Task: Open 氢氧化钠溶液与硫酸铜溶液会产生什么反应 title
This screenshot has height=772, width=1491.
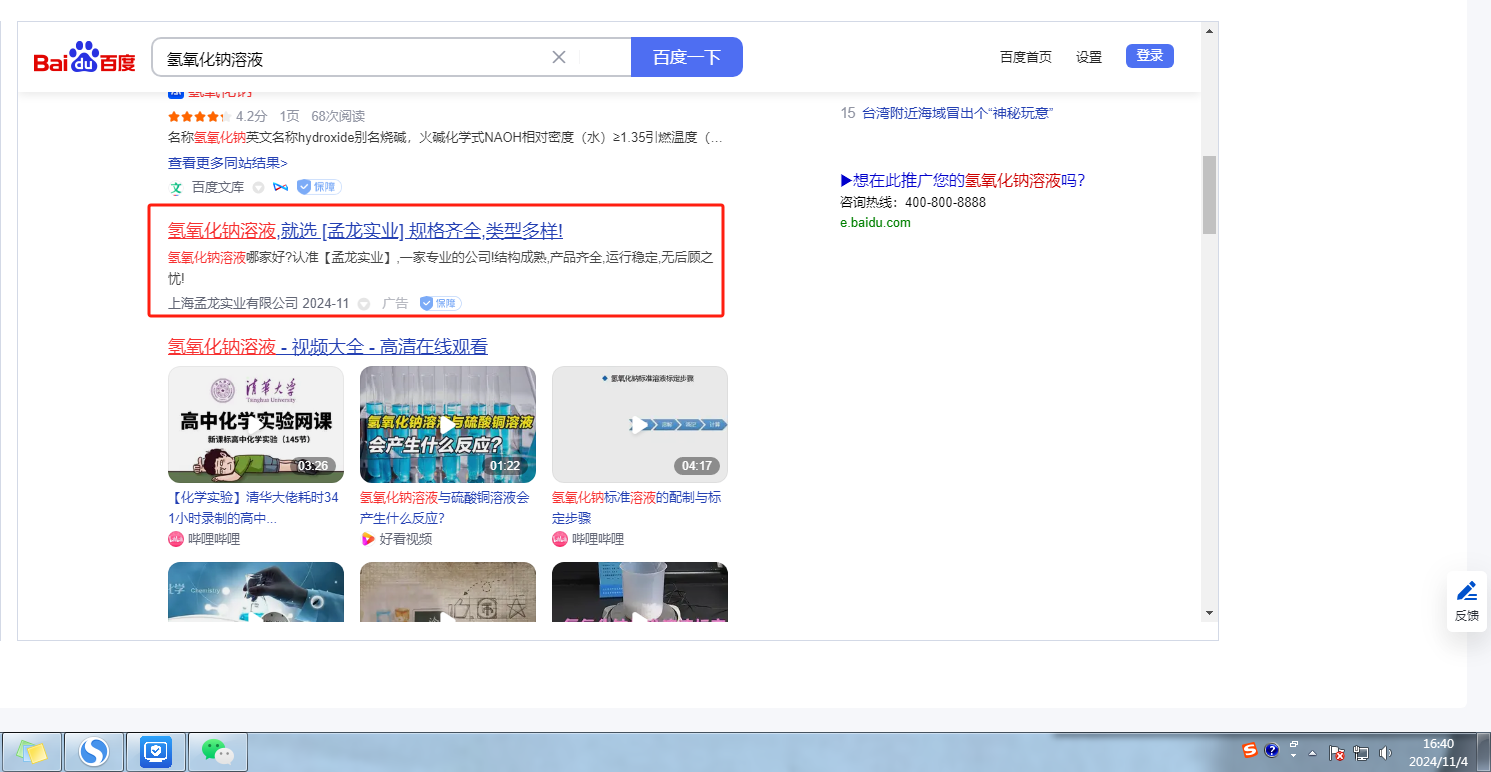Action: (x=444, y=508)
